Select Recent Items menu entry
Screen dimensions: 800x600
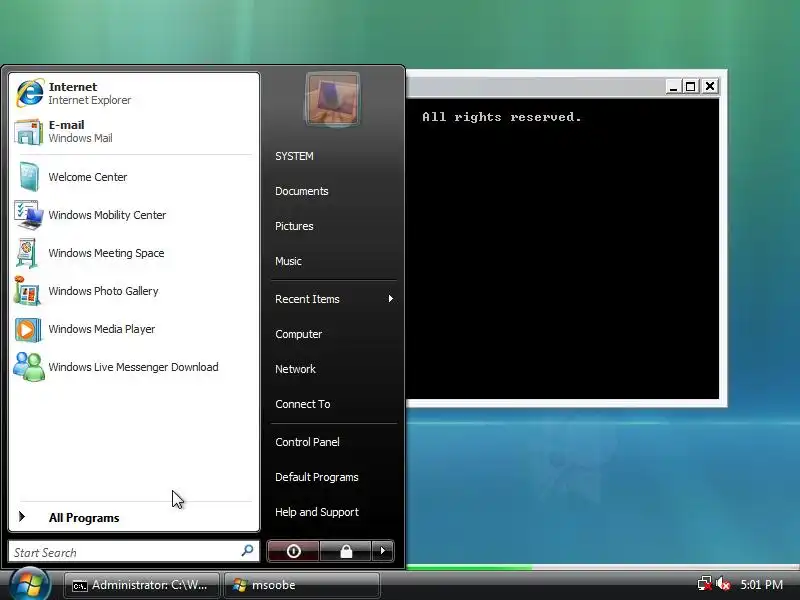pos(307,299)
